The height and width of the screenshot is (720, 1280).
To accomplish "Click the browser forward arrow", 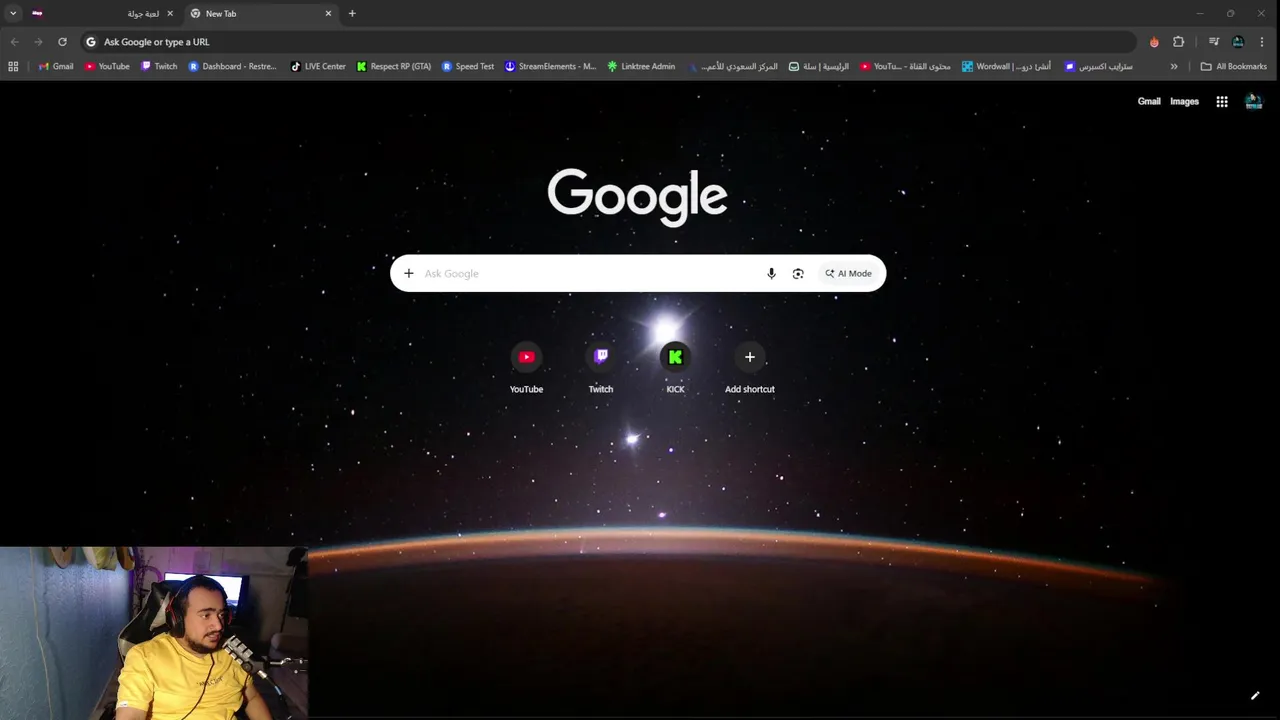I will click(x=38, y=42).
